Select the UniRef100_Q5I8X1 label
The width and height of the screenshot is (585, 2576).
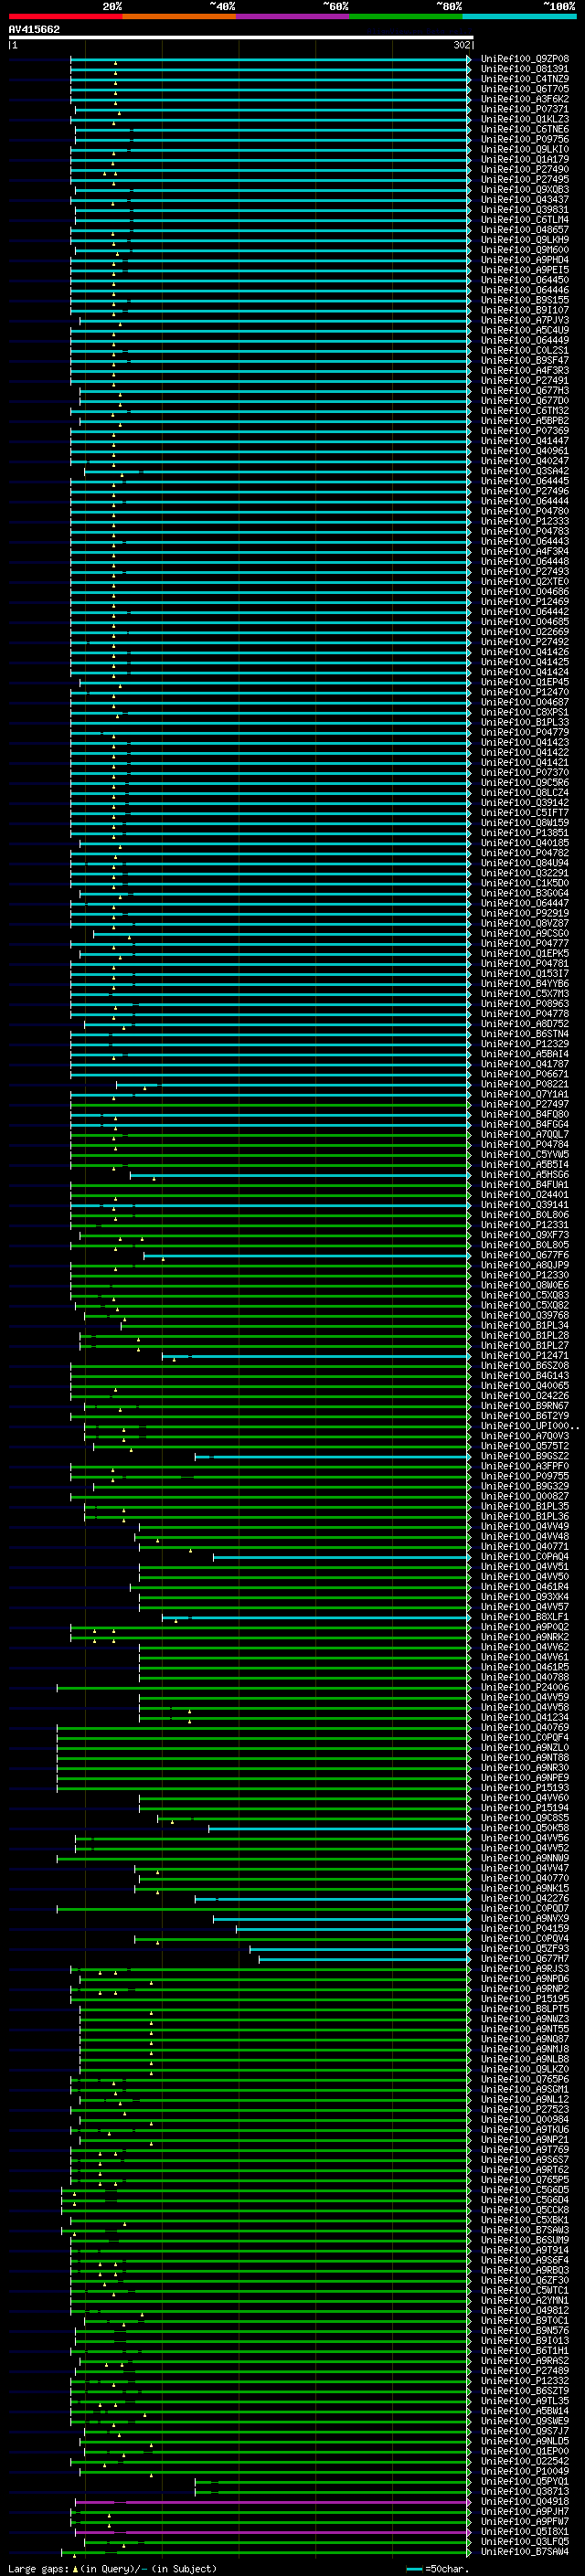525,2532
